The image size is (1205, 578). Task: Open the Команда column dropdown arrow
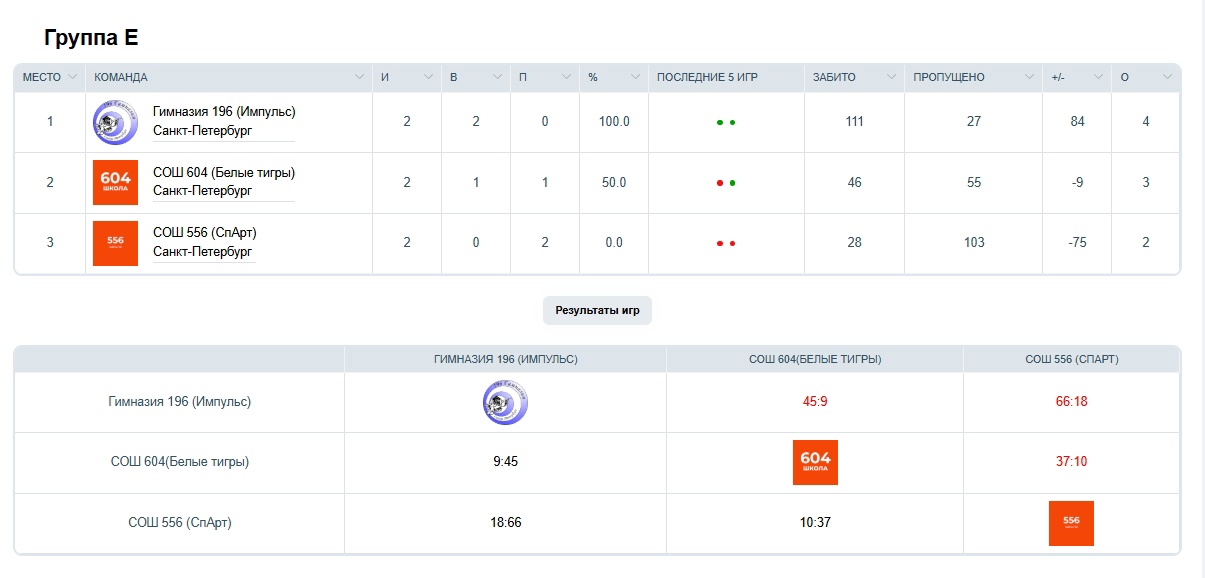pyautogui.click(x=360, y=77)
